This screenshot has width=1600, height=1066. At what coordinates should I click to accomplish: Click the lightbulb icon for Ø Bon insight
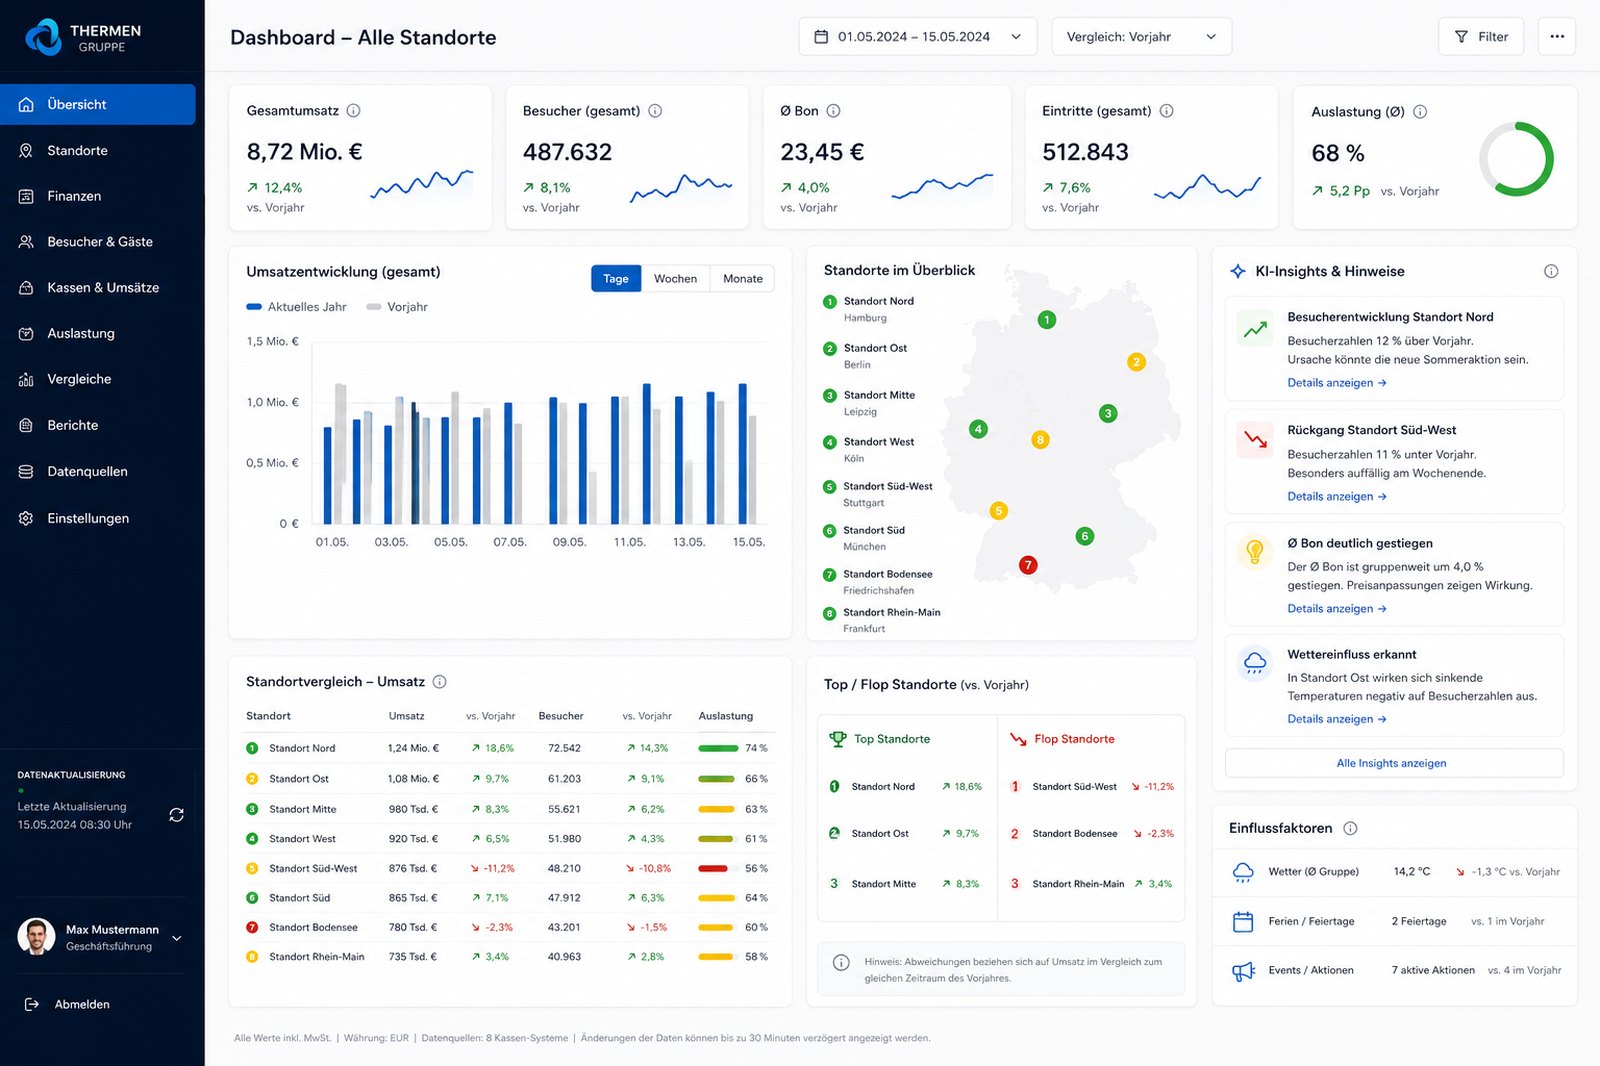(1255, 552)
